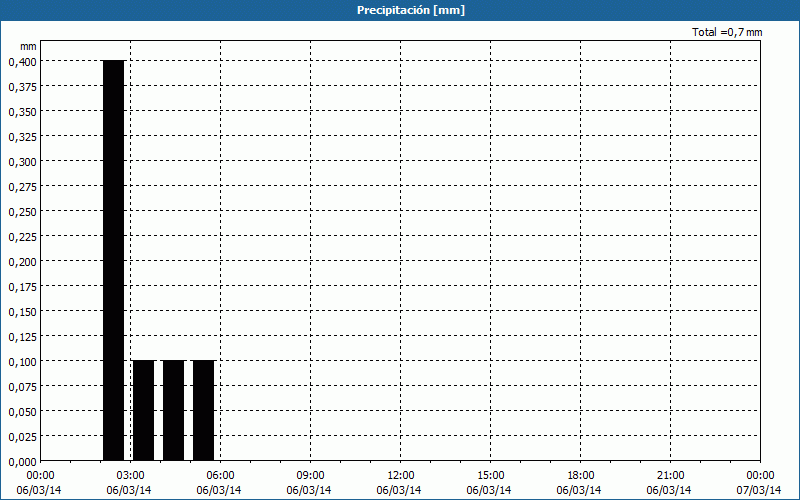This screenshot has height=500, width=800.
Task: Click the 0,125 y-axis label
Action: (x=22, y=337)
